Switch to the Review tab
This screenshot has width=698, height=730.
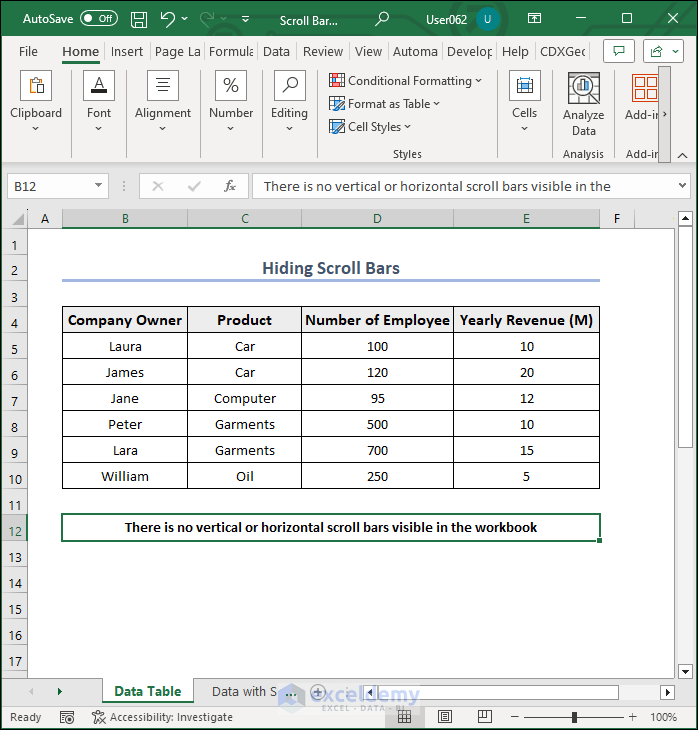pos(323,51)
